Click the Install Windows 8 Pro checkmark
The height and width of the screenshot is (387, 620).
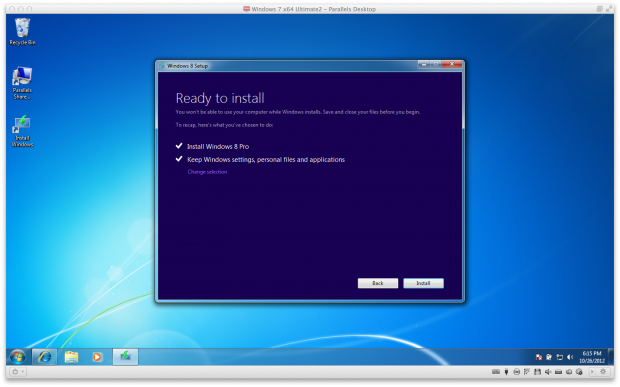click(179, 146)
